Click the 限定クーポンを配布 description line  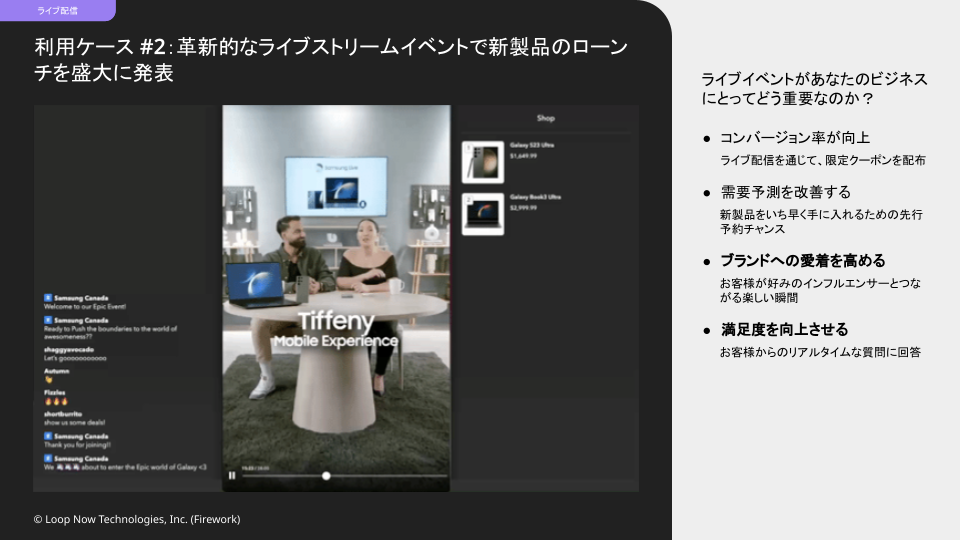(x=822, y=160)
